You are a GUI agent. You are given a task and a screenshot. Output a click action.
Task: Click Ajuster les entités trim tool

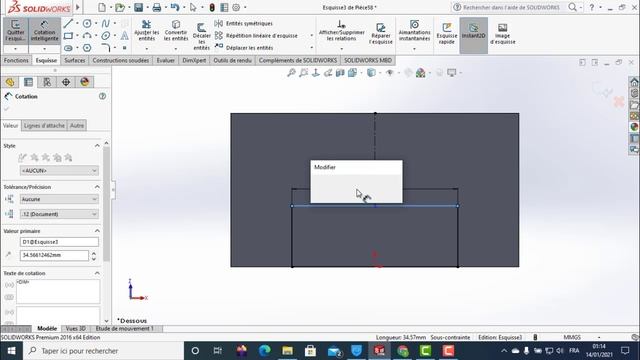pos(147,31)
